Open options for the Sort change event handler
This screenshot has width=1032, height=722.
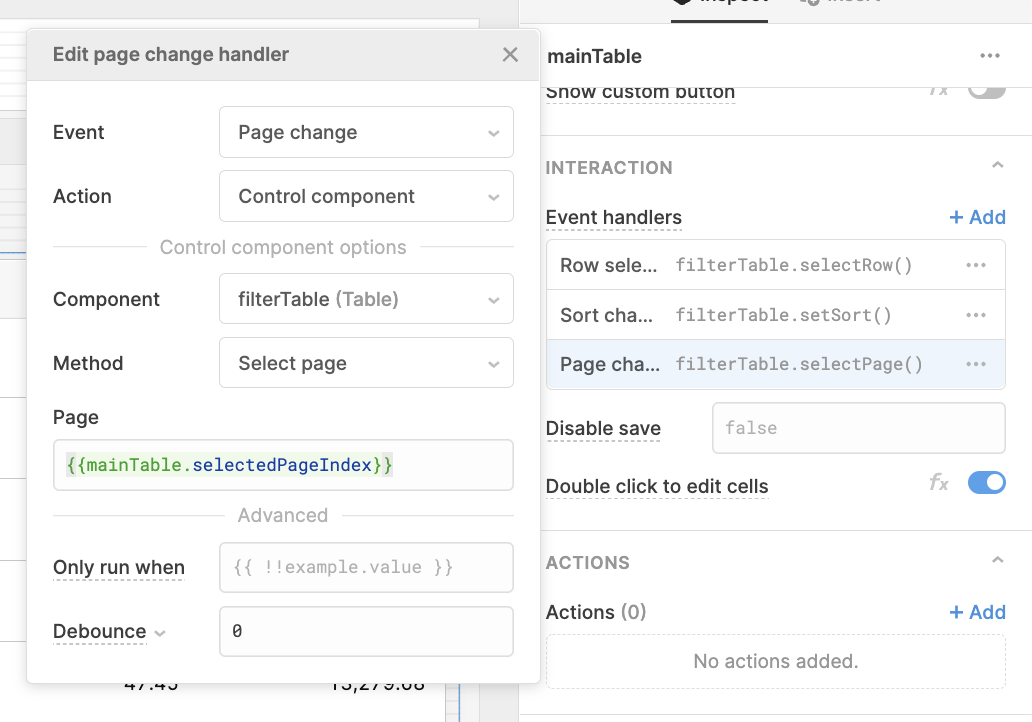pos(975,314)
